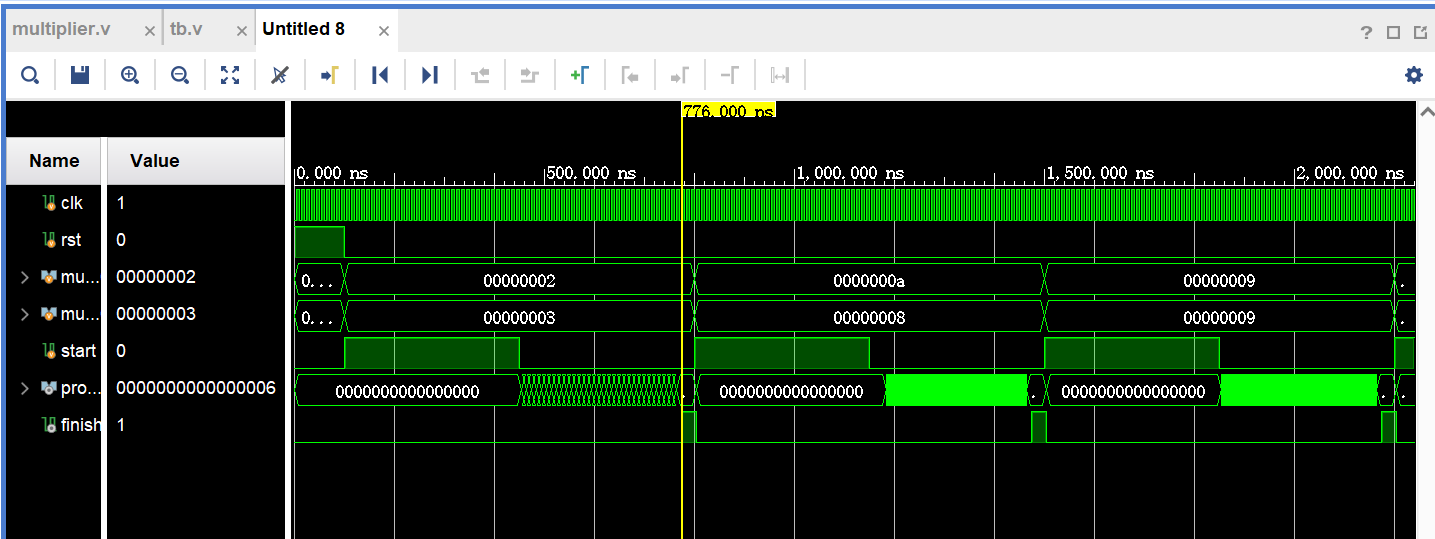Viewport: 1435px width, 539px height.
Task: Jump to time 0 of the simulation
Action: (380, 75)
